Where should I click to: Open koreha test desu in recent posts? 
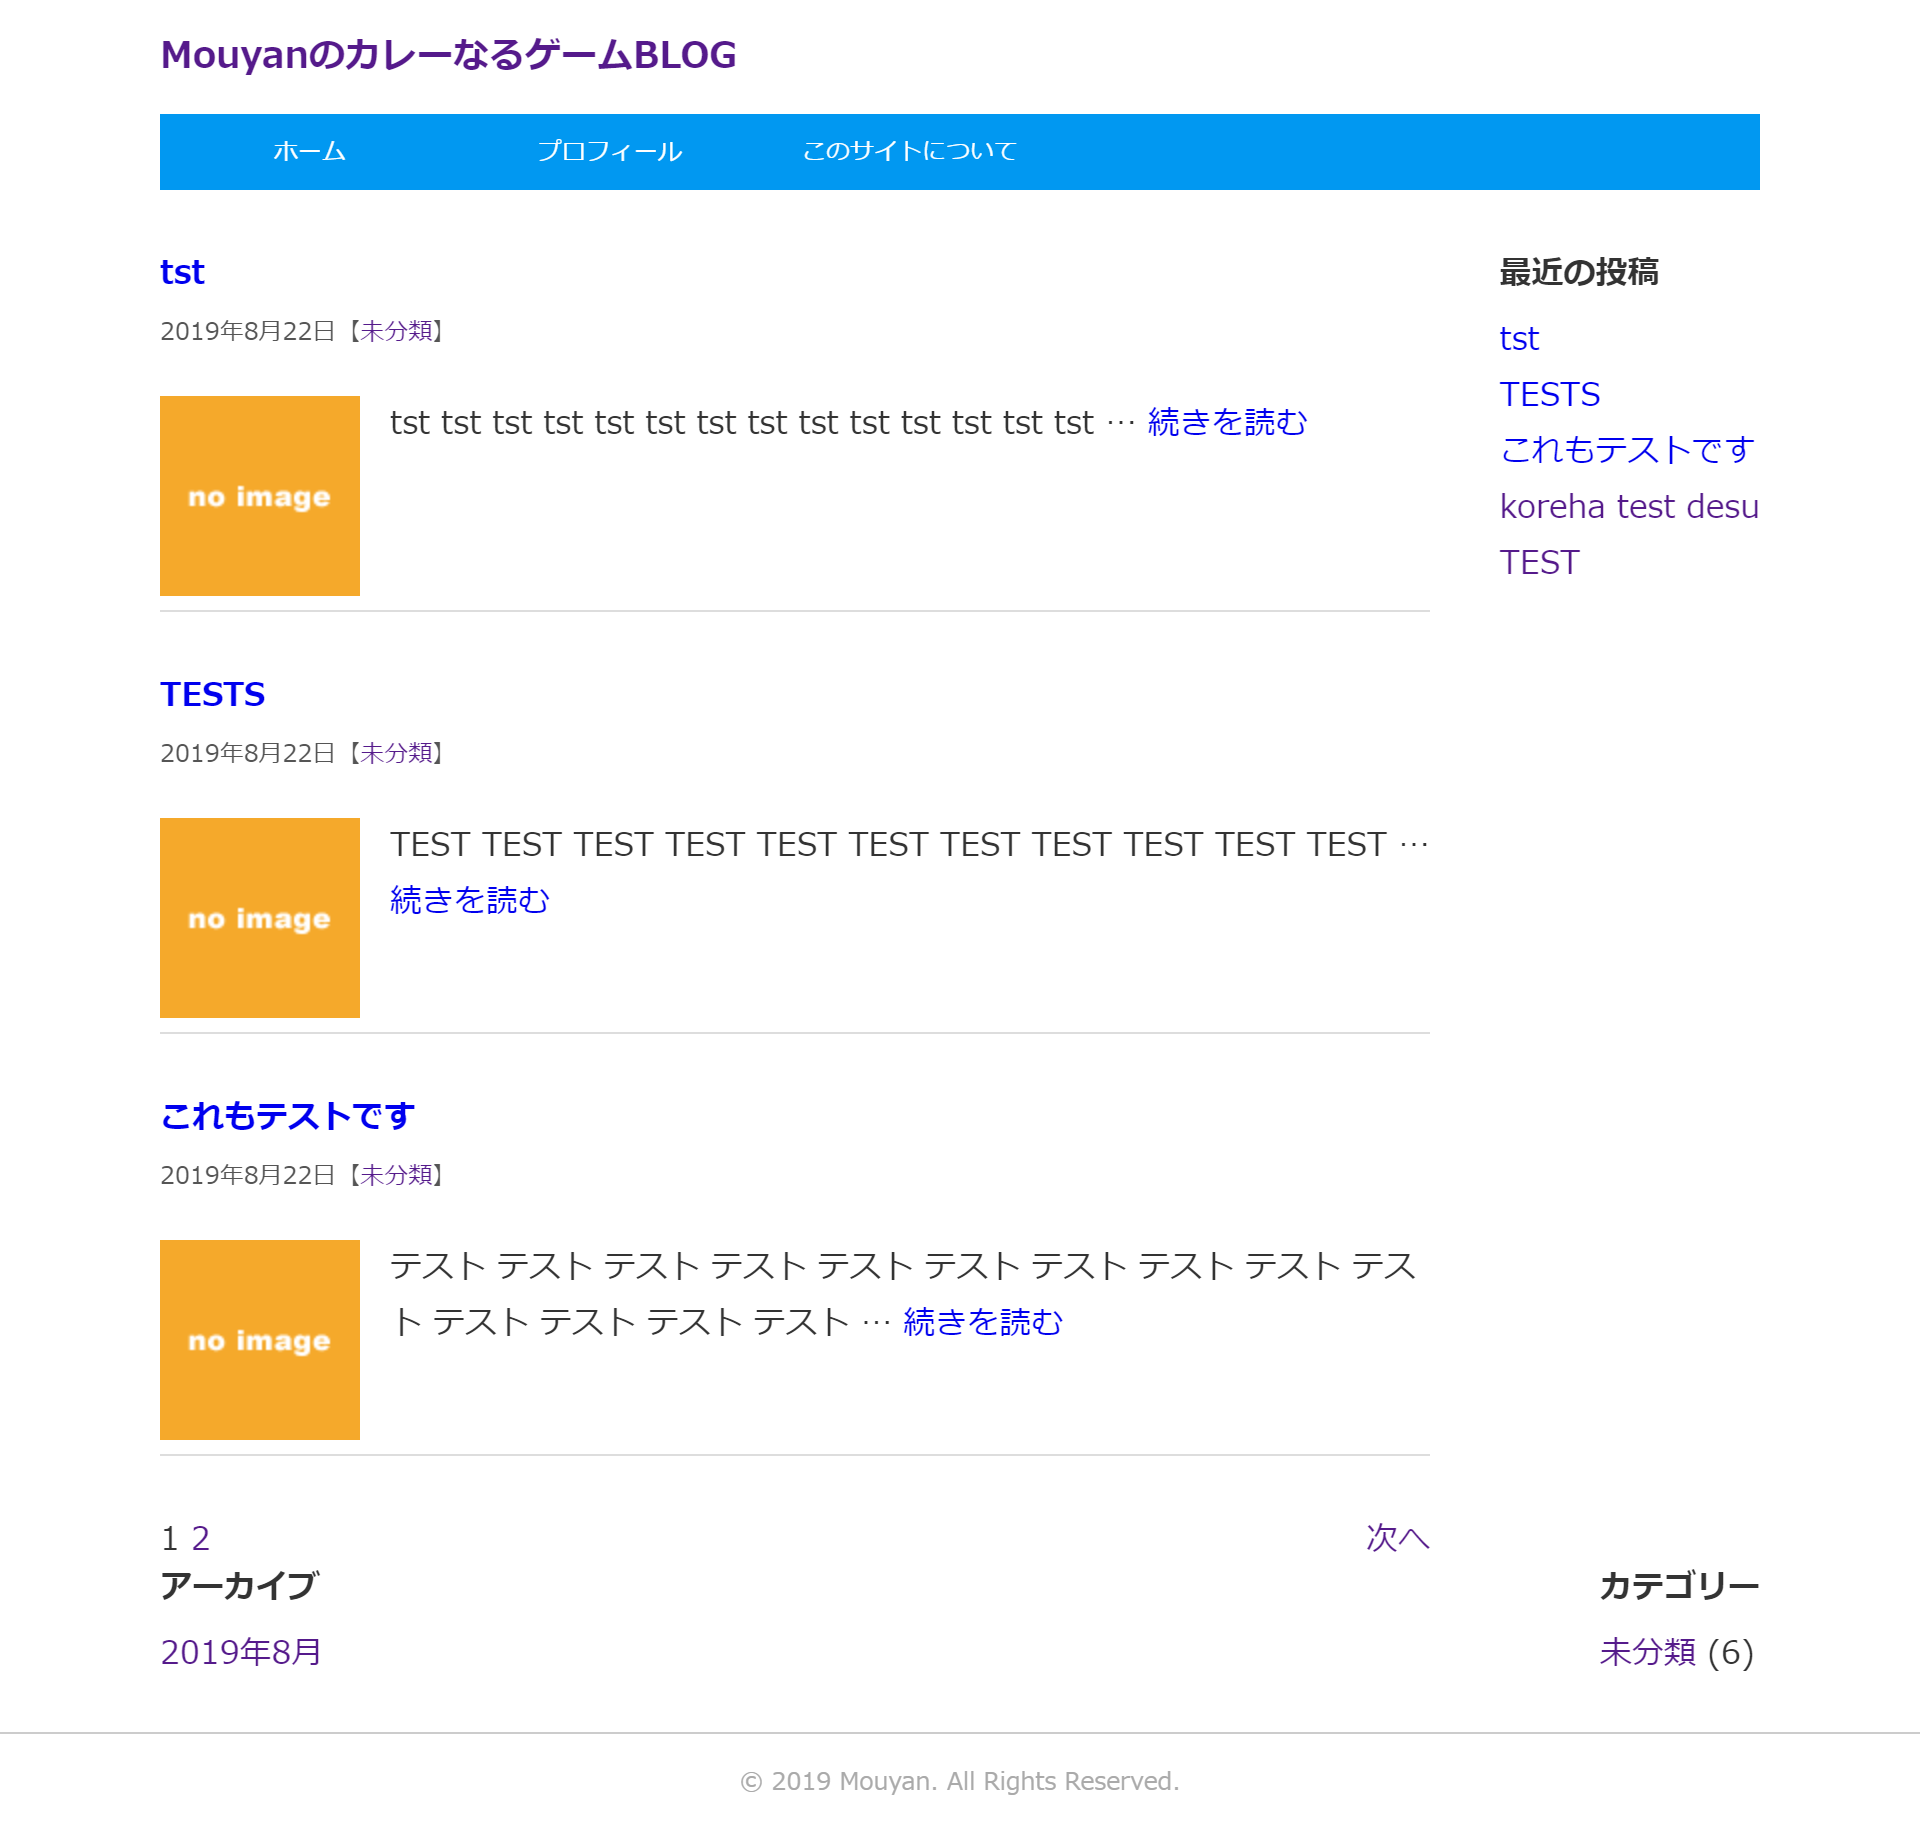pyautogui.click(x=1628, y=506)
